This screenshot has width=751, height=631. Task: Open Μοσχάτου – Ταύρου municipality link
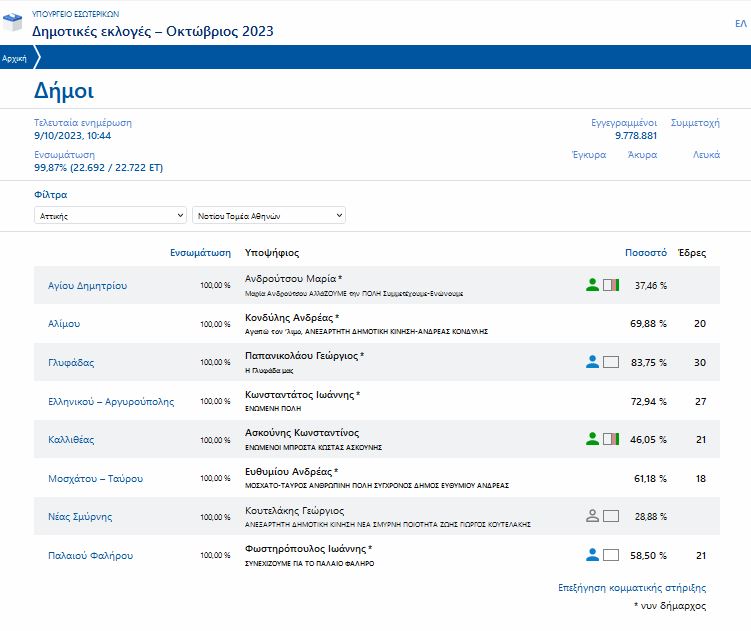[95, 478]
